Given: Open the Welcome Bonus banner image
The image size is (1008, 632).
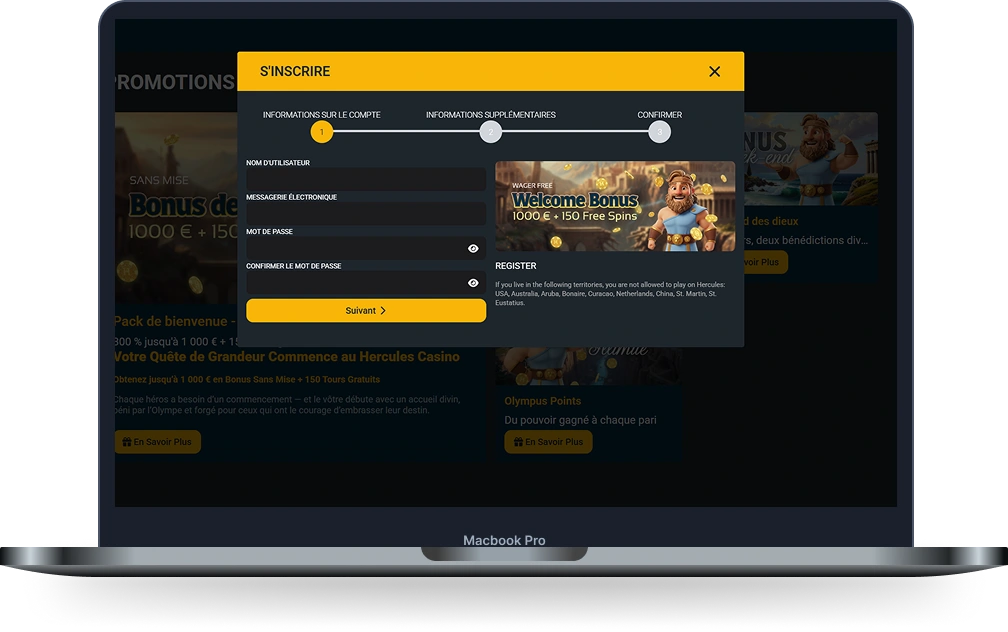Looking at the screenshot, I should [x=615, y=206].
